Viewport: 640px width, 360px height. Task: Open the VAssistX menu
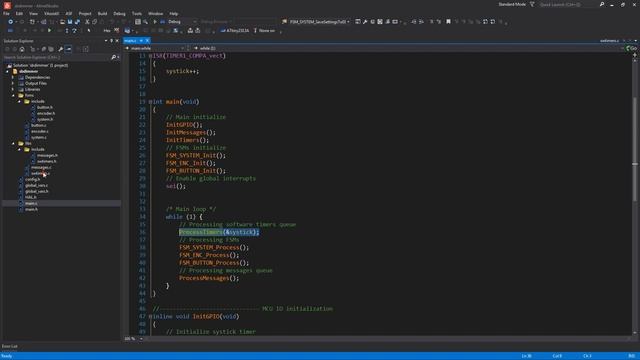pos(51,13)
